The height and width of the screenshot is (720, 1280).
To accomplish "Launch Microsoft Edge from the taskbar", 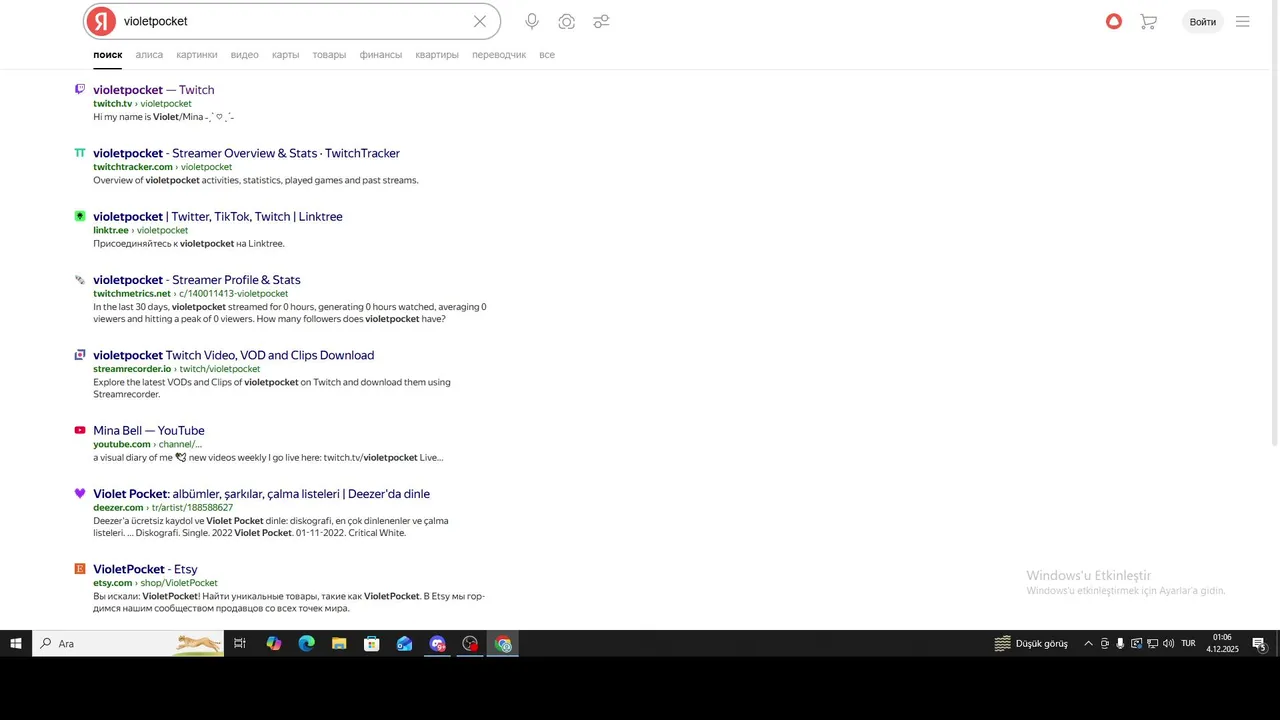I will pyautogui.click(x=306, y=644).
